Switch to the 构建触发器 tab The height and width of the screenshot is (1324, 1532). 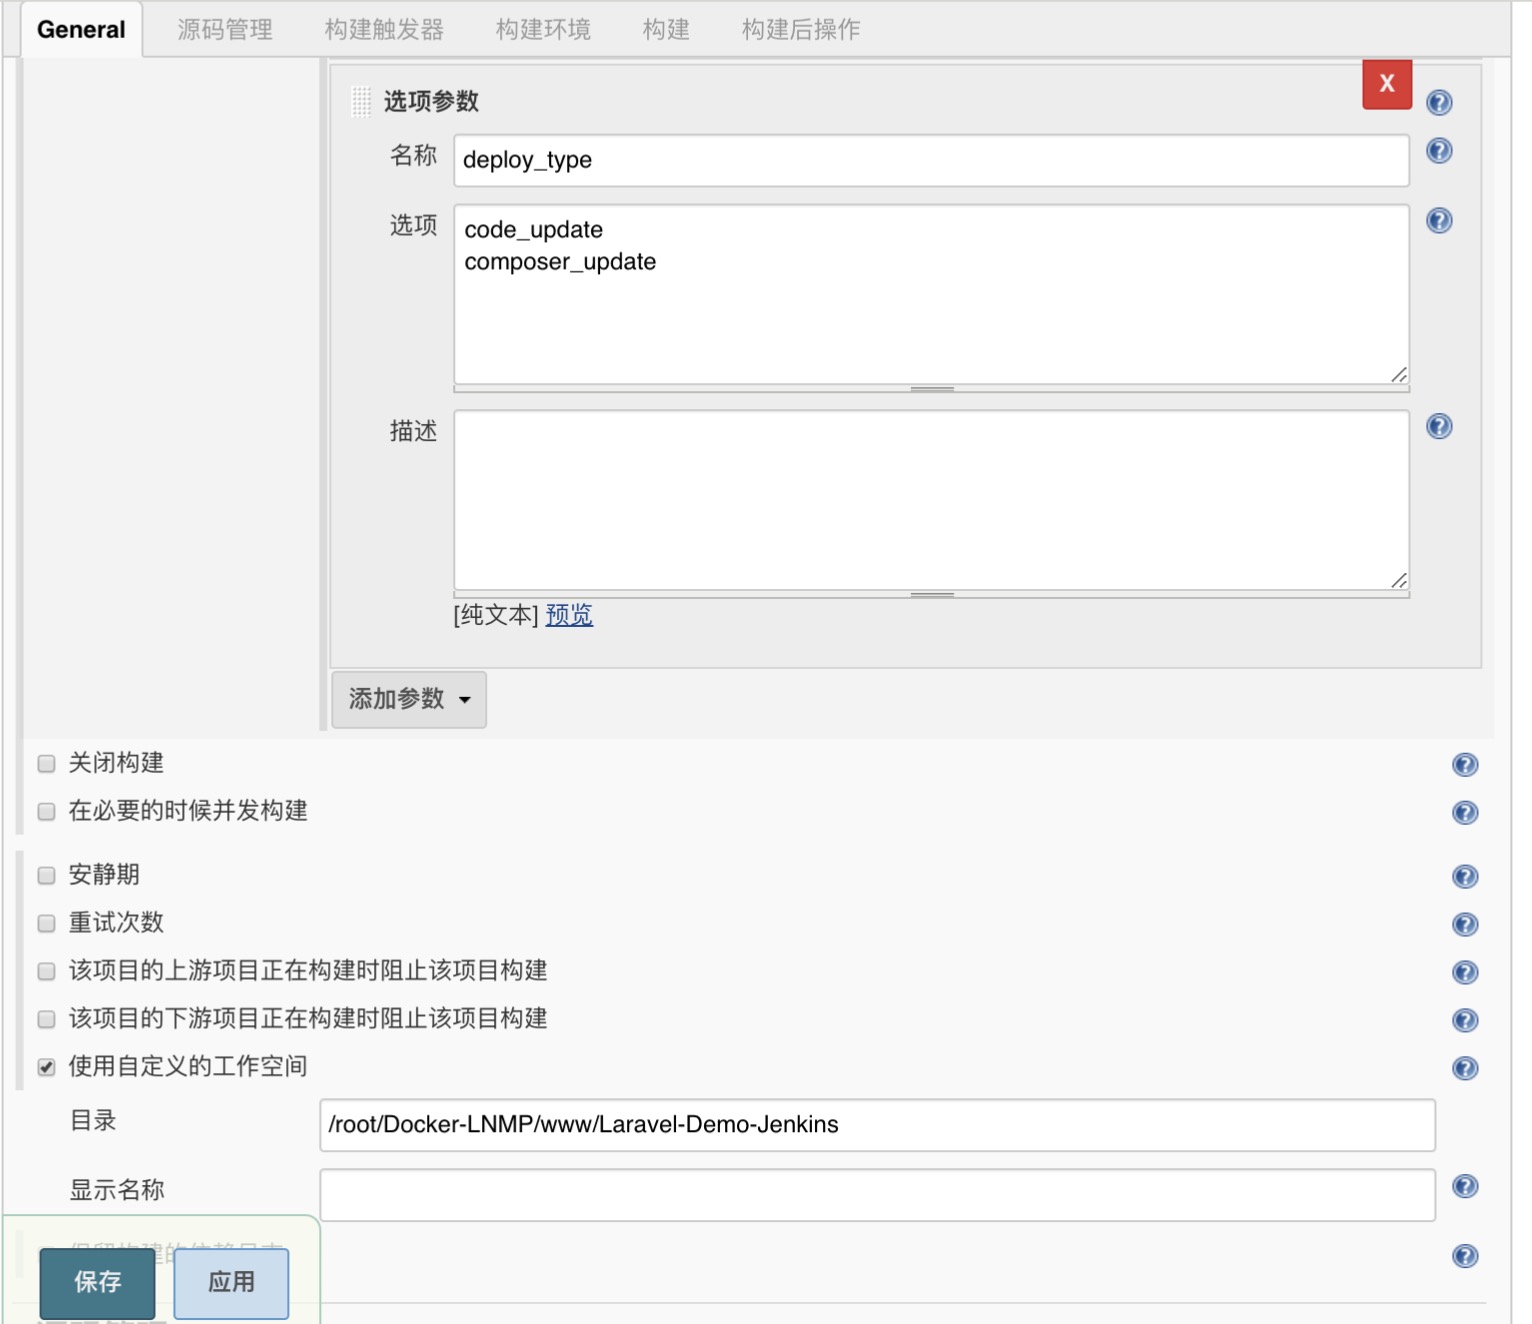point(384,30)
